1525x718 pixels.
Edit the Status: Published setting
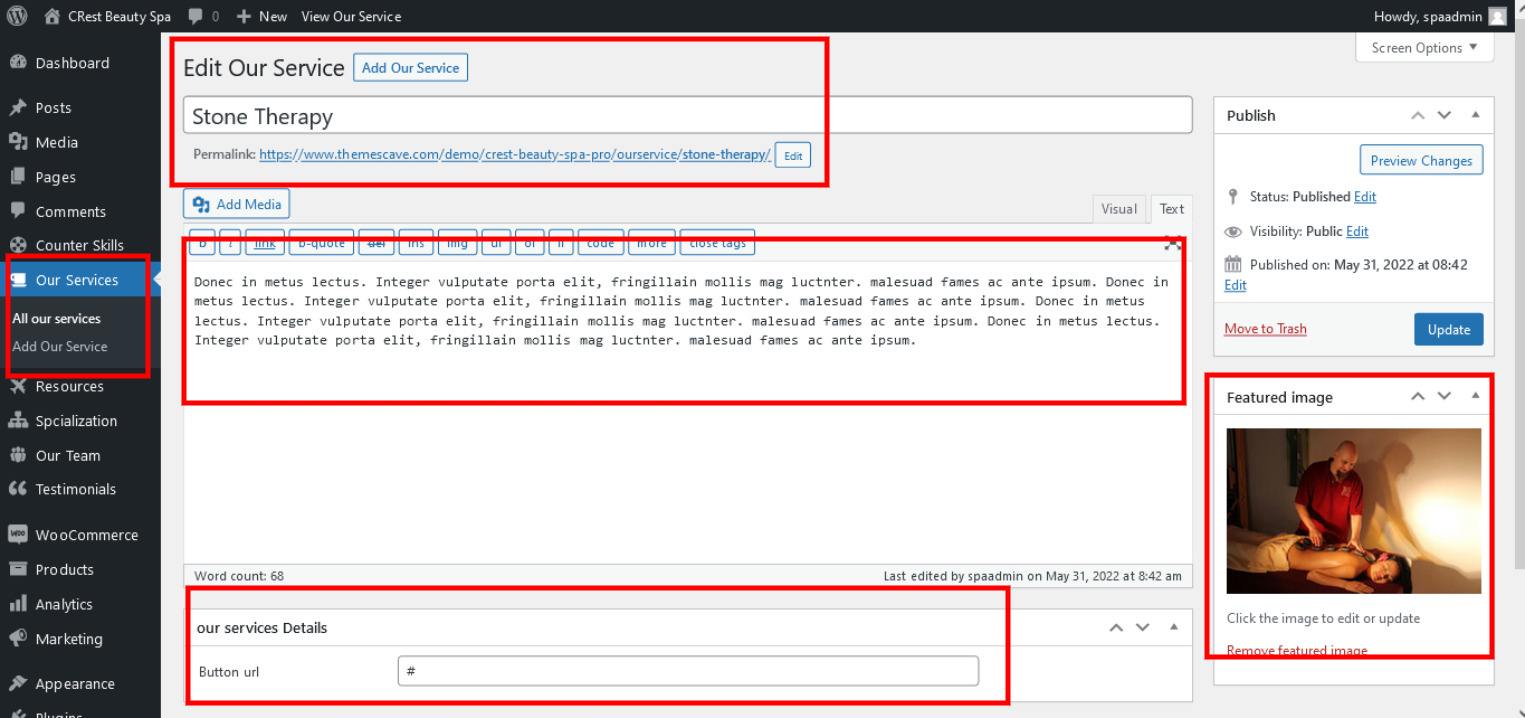pyautogui.click(x=1365, y=197)
